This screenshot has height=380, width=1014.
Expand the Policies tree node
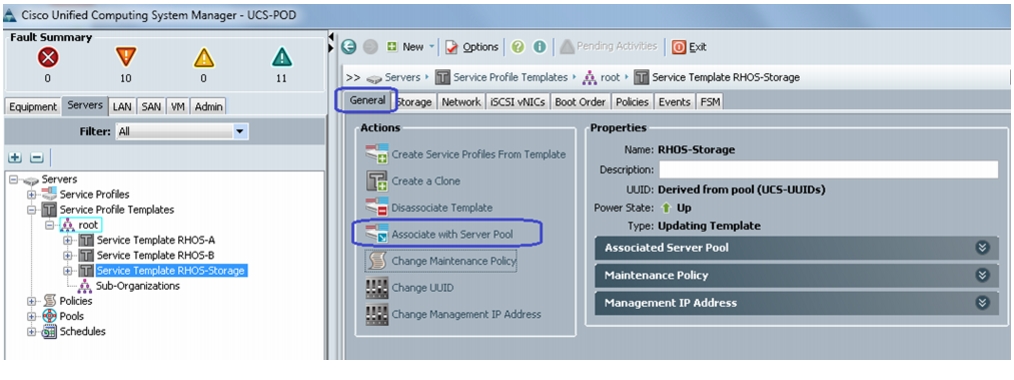(x=30, y=301)
